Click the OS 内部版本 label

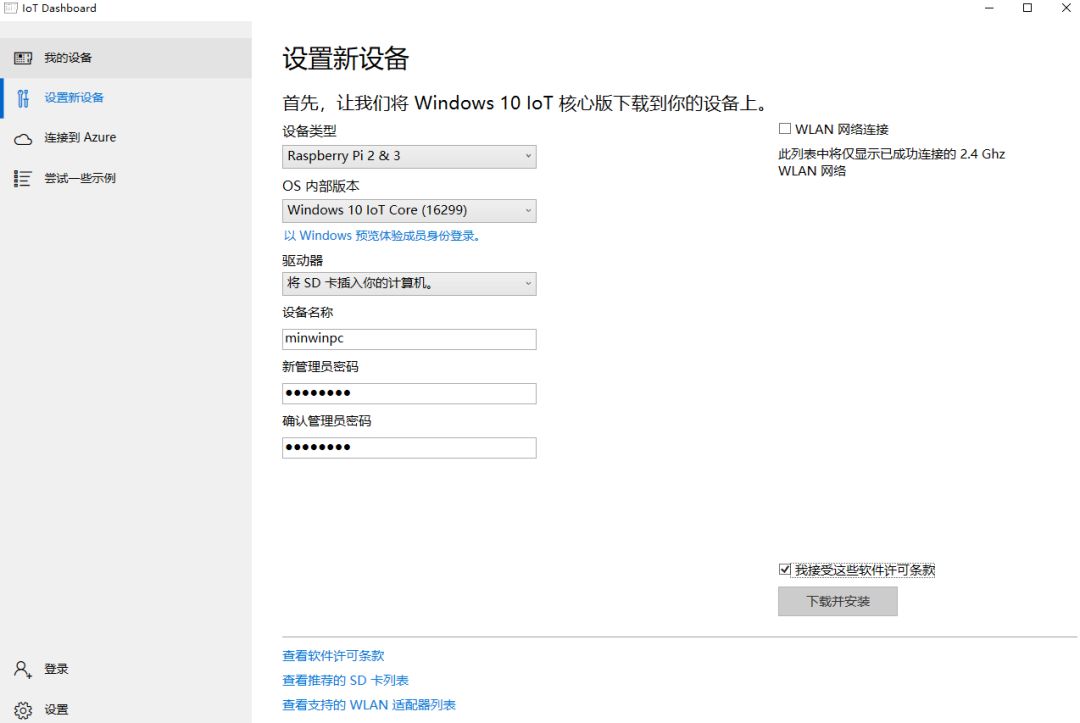tap(321, 186)
